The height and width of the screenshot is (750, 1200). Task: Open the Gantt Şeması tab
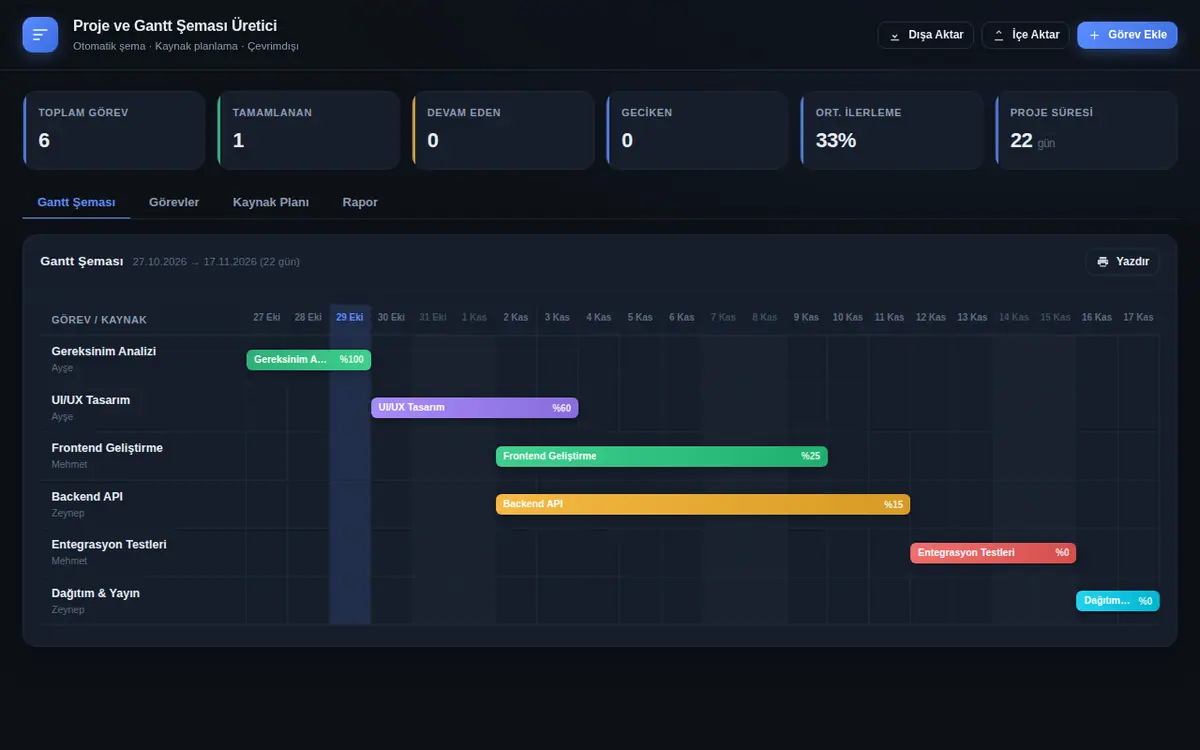click(x=76, y=202)
